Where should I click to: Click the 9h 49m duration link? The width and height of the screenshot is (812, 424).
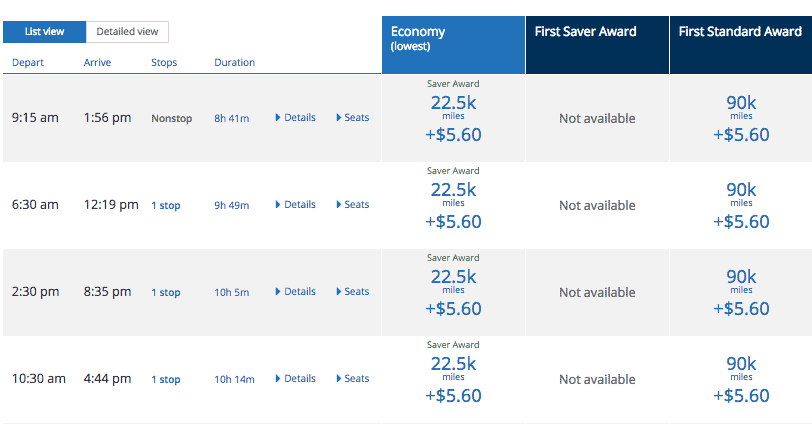point(231,206)
